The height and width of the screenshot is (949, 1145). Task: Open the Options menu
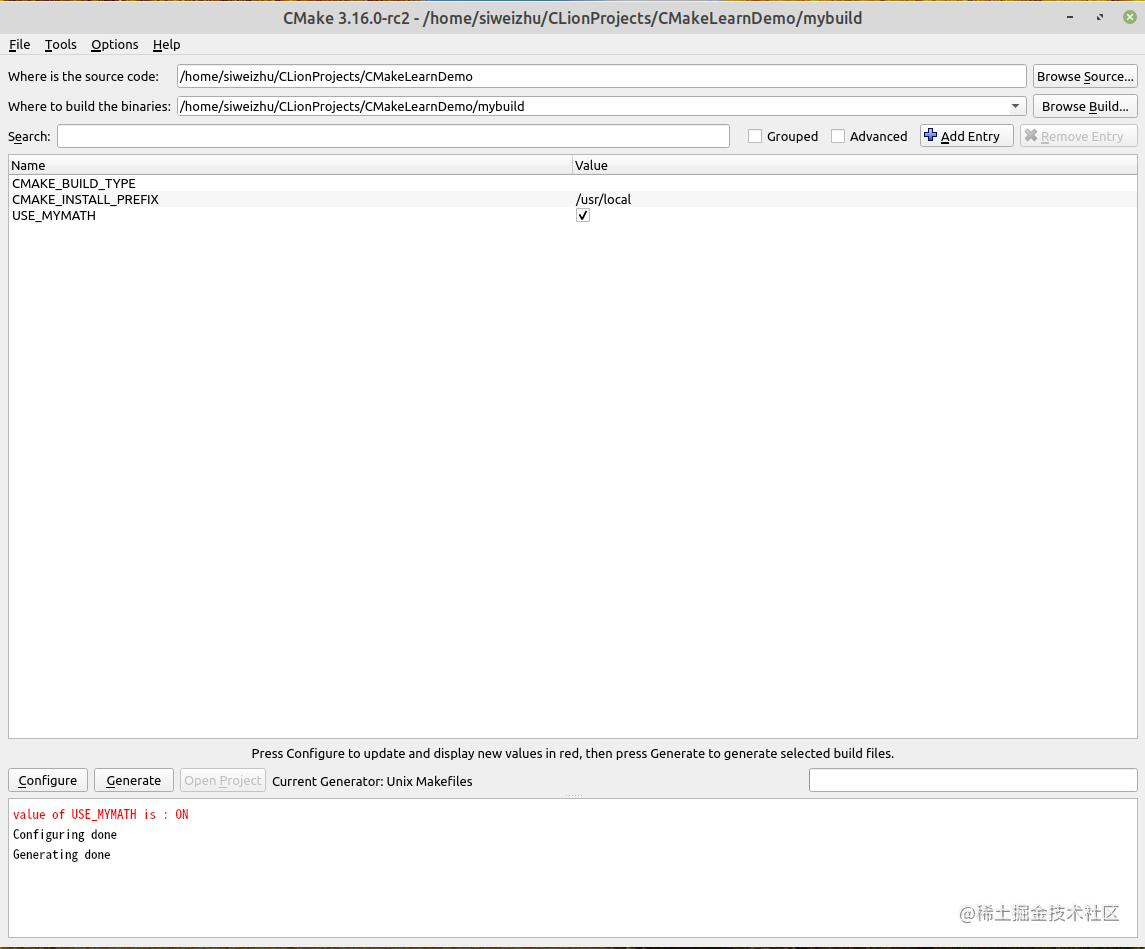click(x=115, y=45)
